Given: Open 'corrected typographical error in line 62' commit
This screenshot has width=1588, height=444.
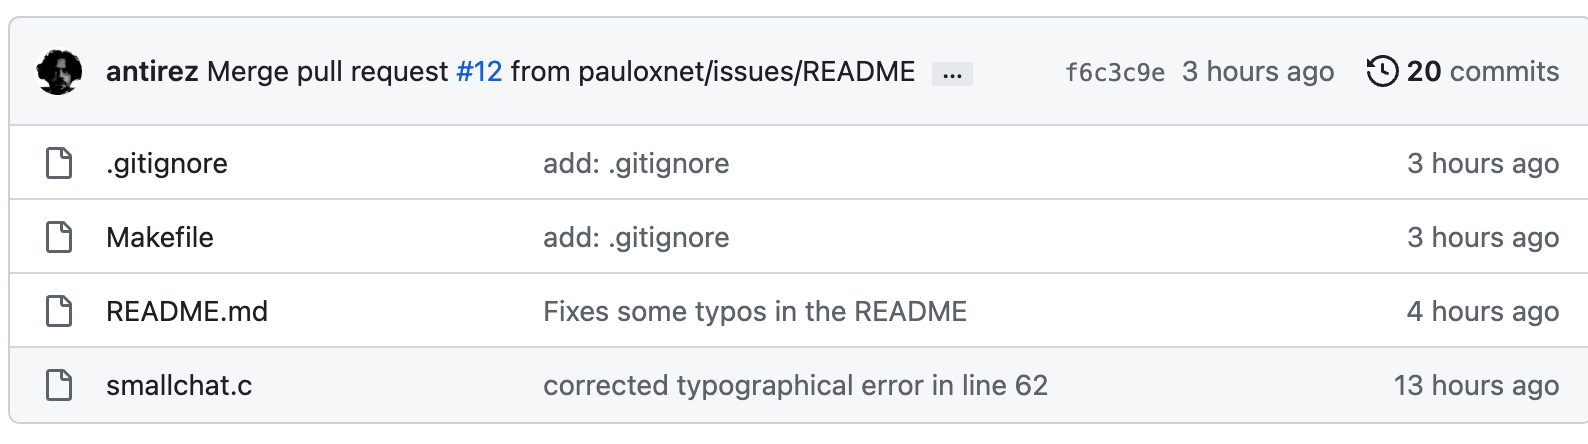Looking at the screenshot, I should click(795, 386).
